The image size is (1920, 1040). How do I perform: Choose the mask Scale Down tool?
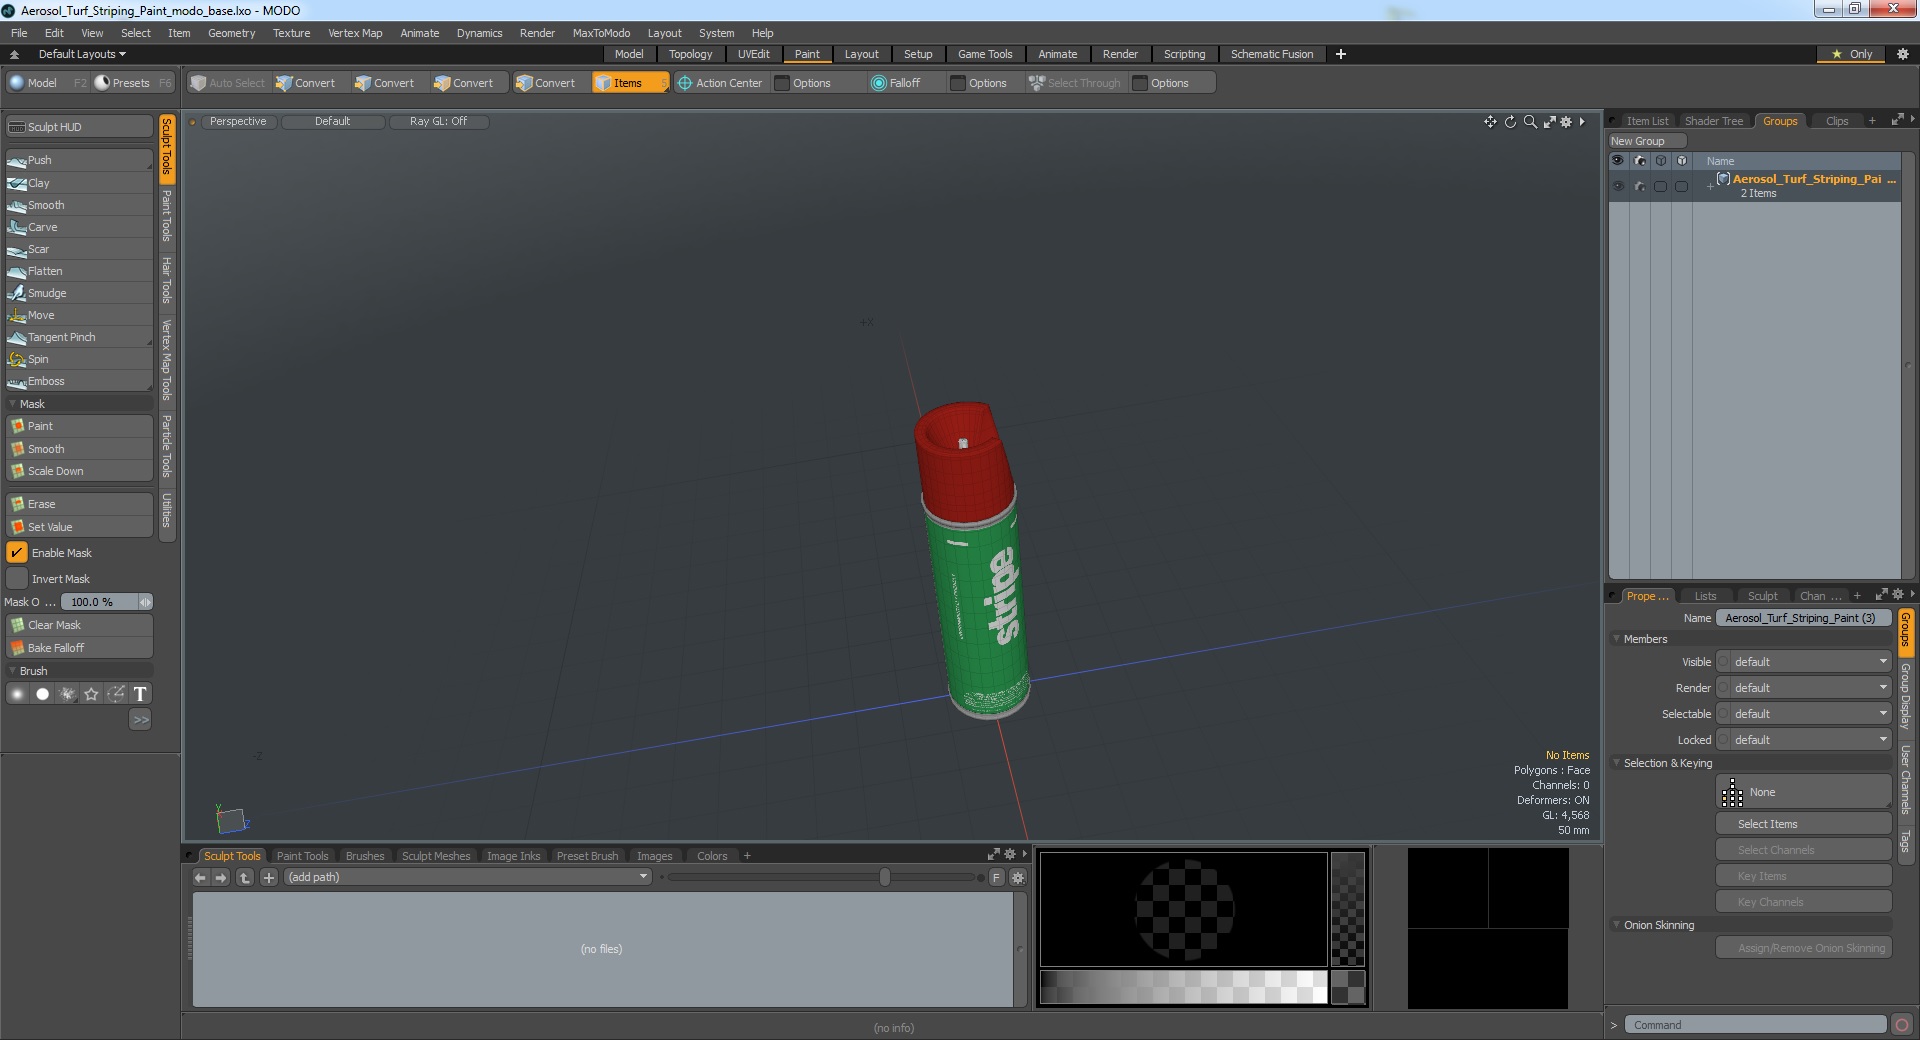[79, 471]
